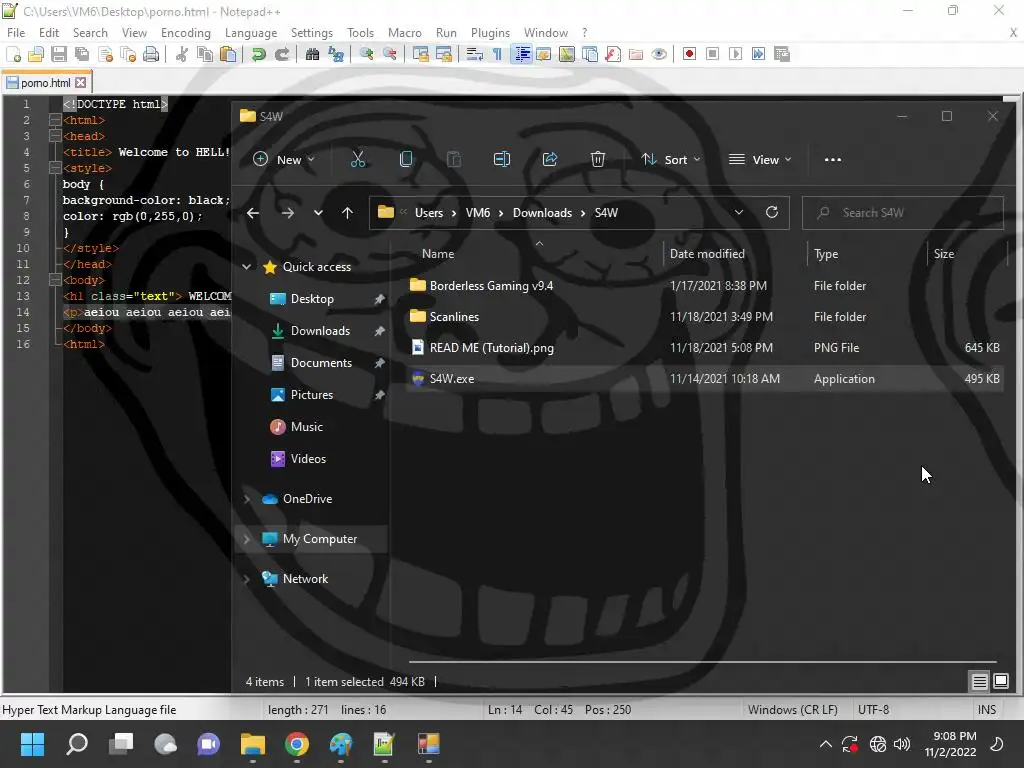The image size is (1024, 768).
Task: Toggle Synchronize Horizontal Scrolling icon
Action: [x=444, y=54]
